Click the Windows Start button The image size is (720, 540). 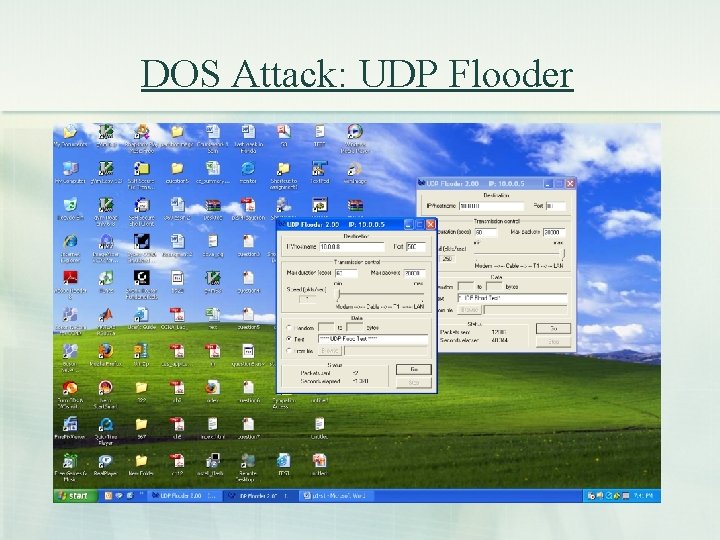click(x=75, y=495)
